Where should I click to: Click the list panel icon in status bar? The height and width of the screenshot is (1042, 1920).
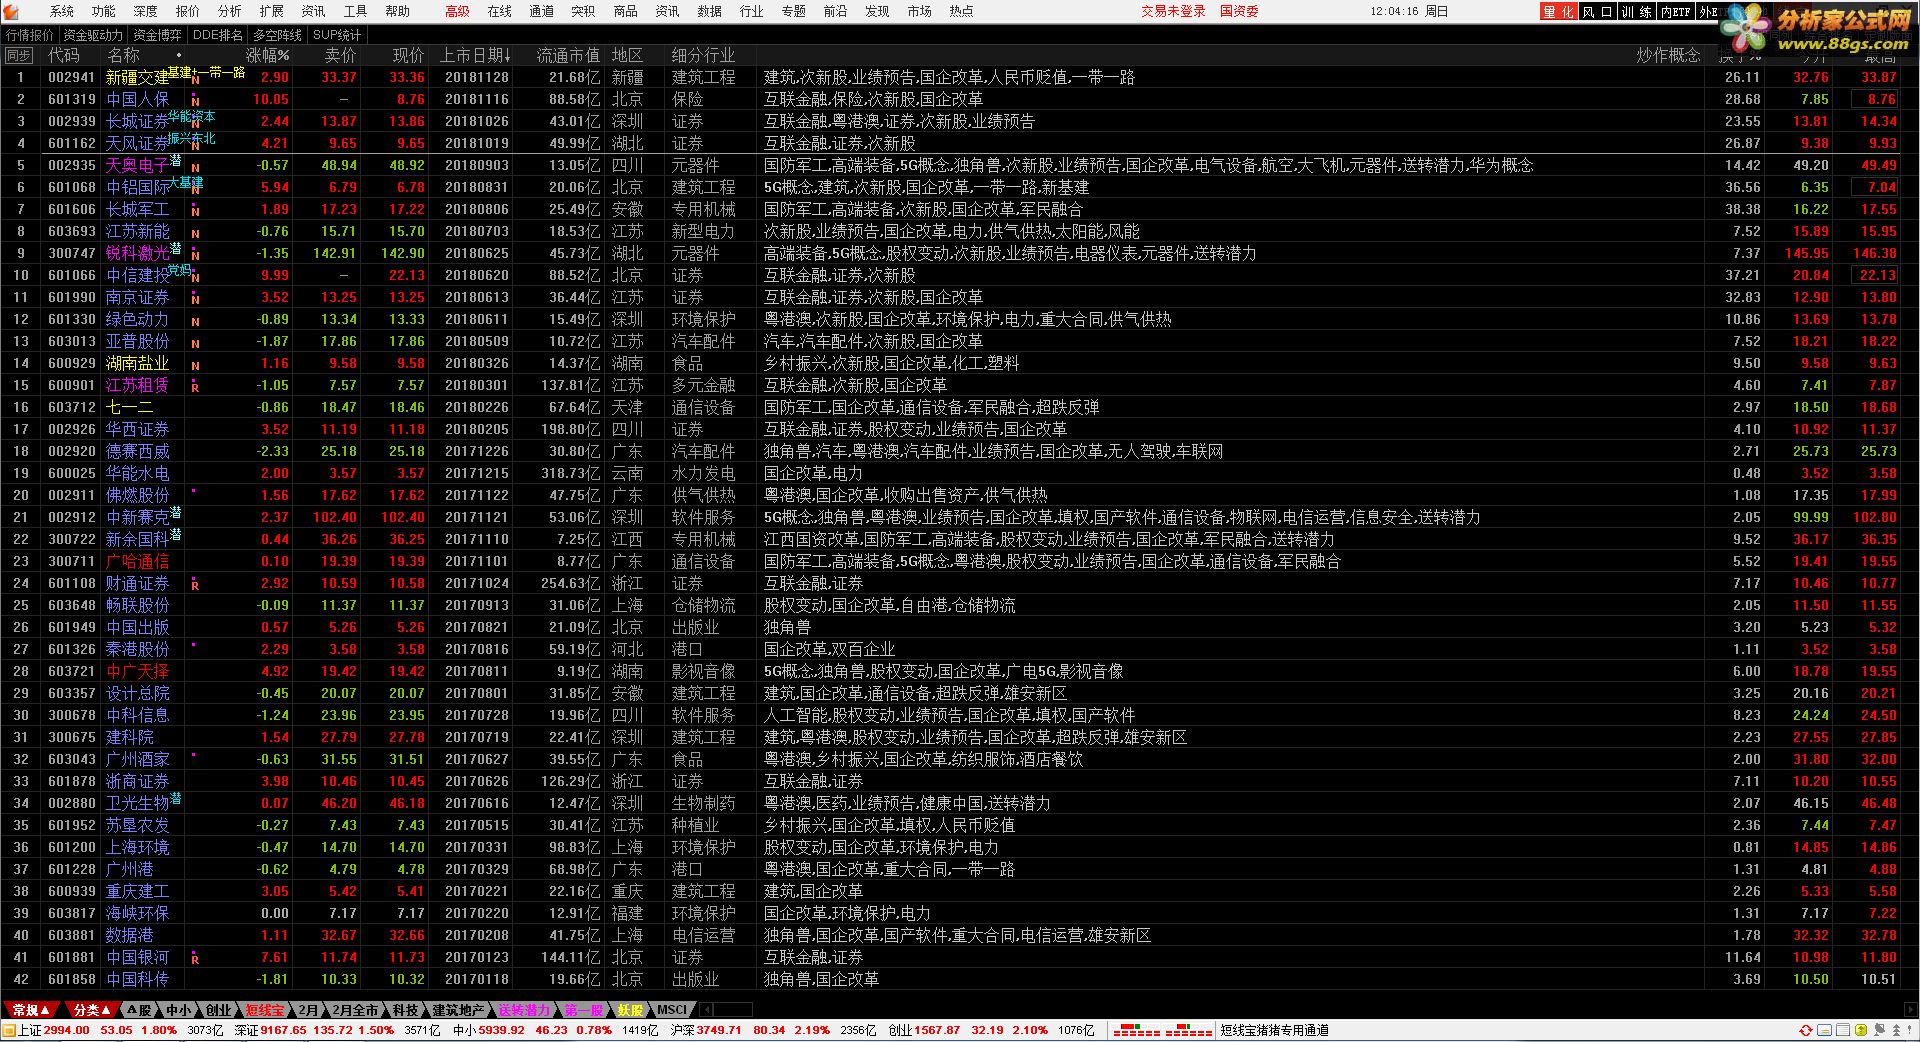(1843, 1030)
